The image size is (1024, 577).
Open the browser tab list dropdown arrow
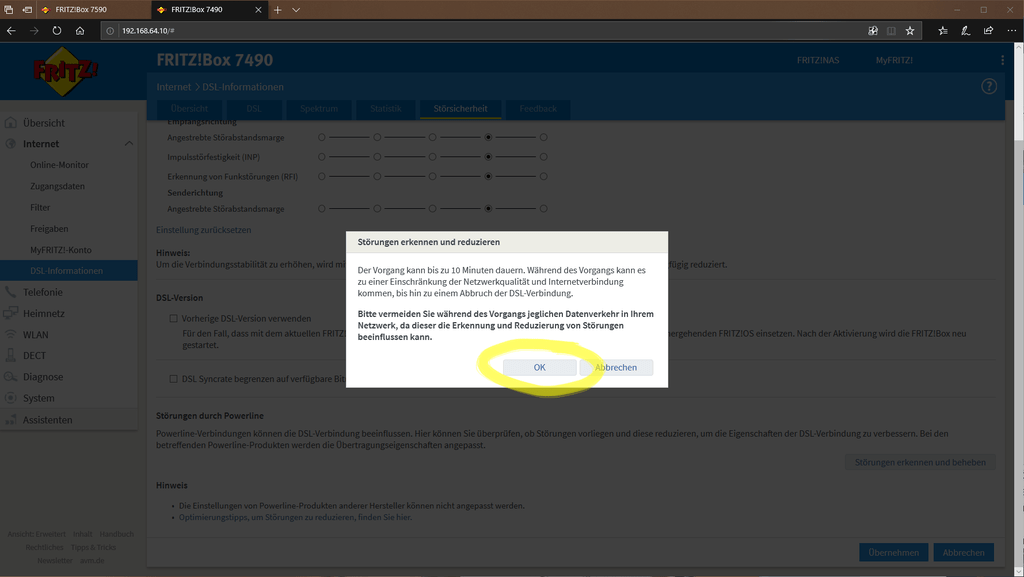[x=296, y=10]
